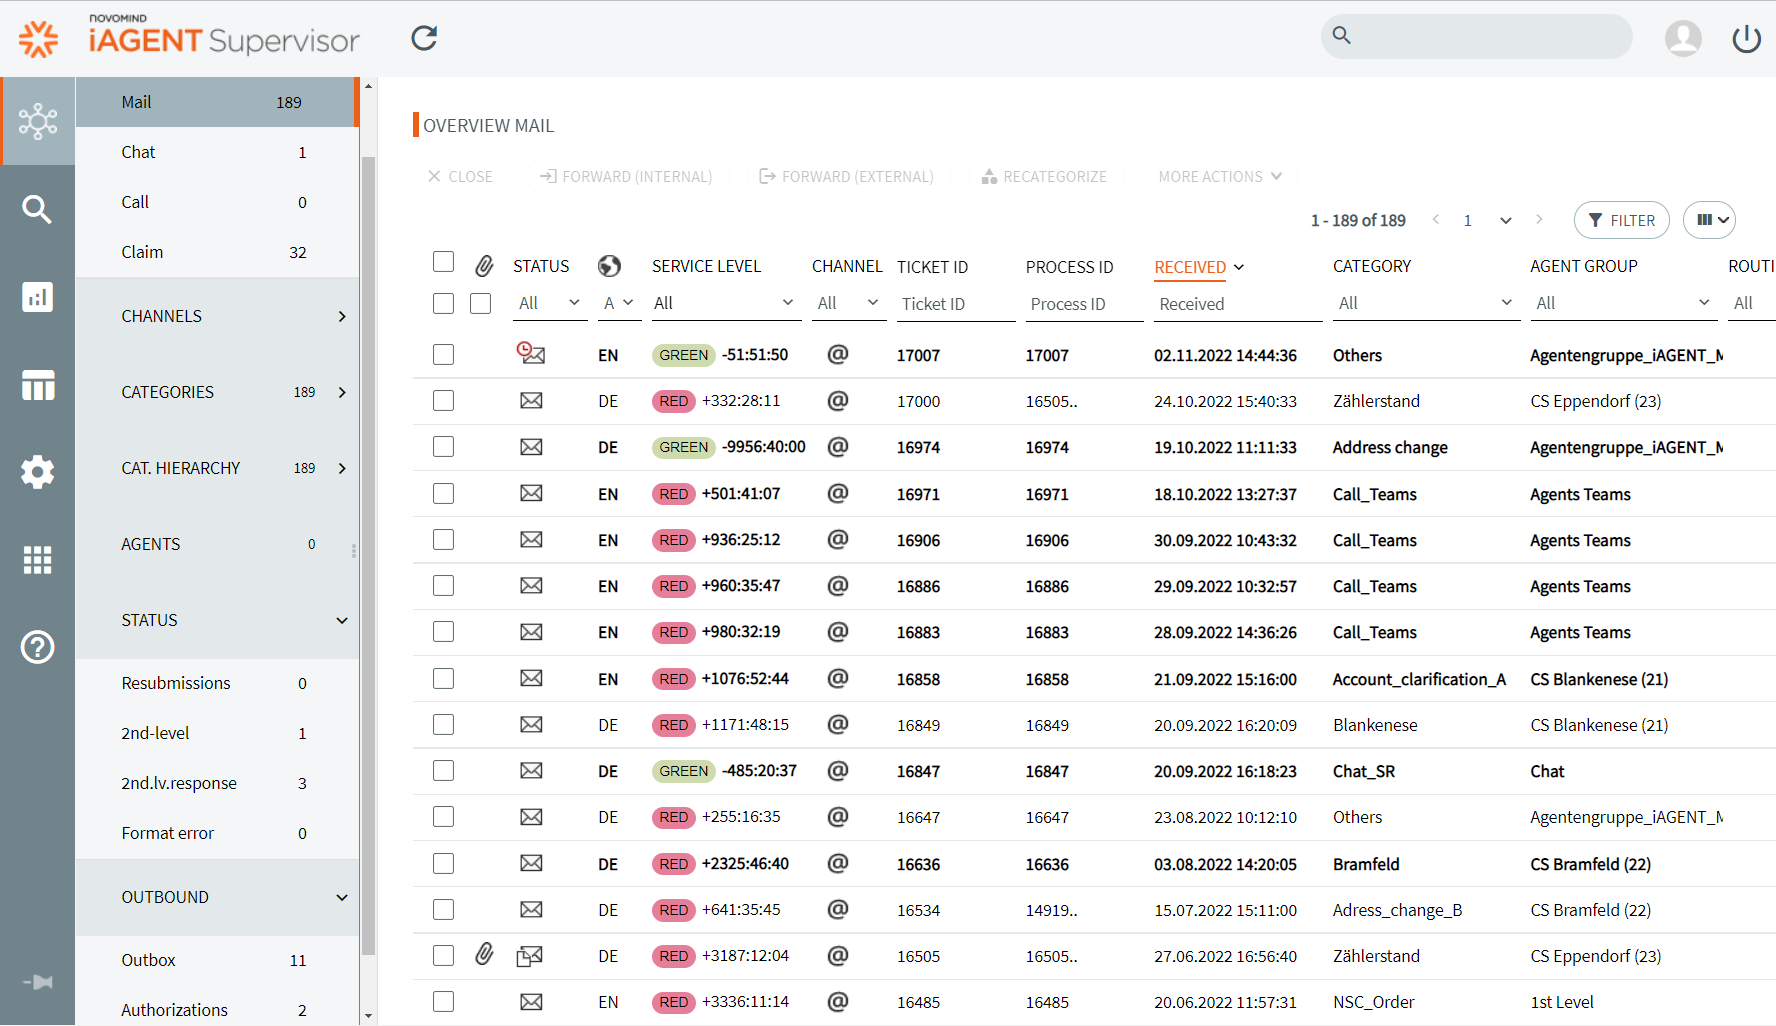Click envelope icon for ticket 17000

(531, 401)
